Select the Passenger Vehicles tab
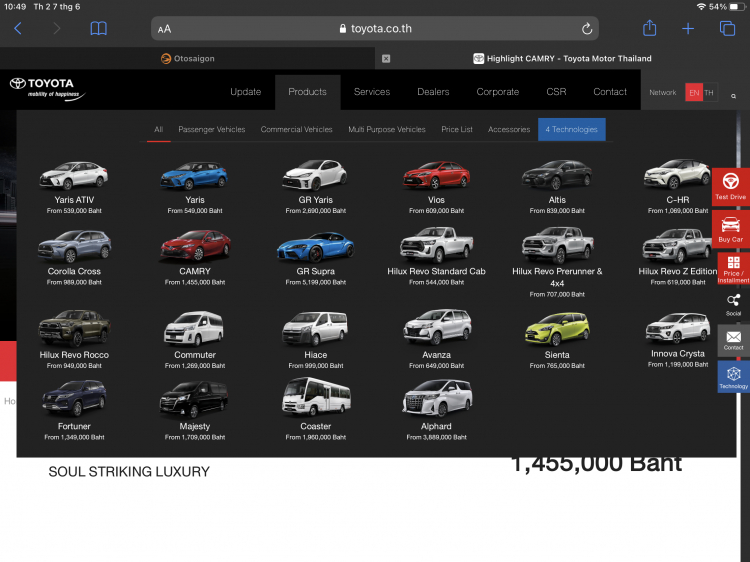The height and width of the screenshot is (562, 750). coord(211,129)
